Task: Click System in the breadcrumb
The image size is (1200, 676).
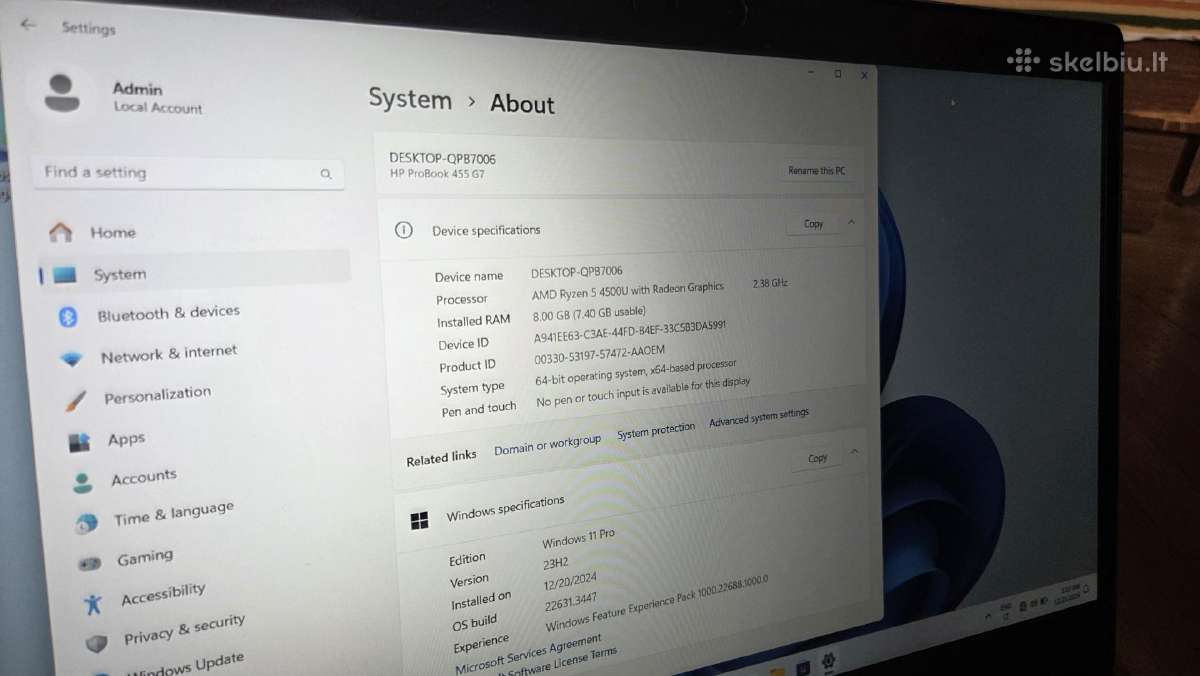Action: pos(410,99)
